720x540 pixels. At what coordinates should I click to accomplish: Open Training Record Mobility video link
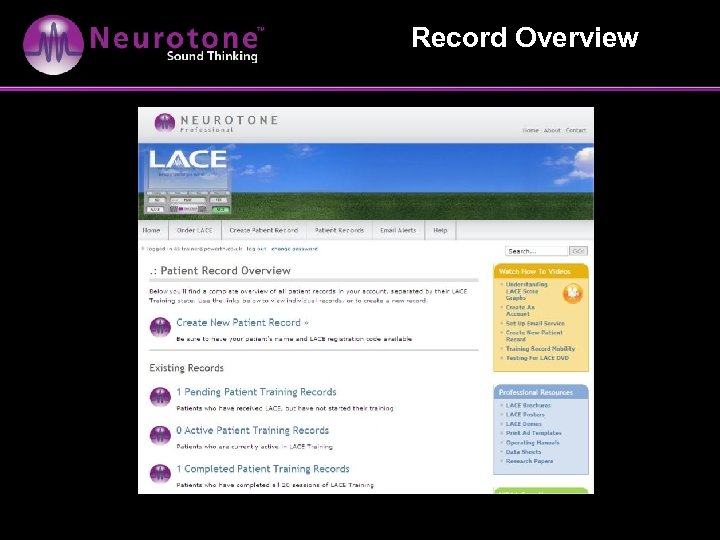click(540, 349)
